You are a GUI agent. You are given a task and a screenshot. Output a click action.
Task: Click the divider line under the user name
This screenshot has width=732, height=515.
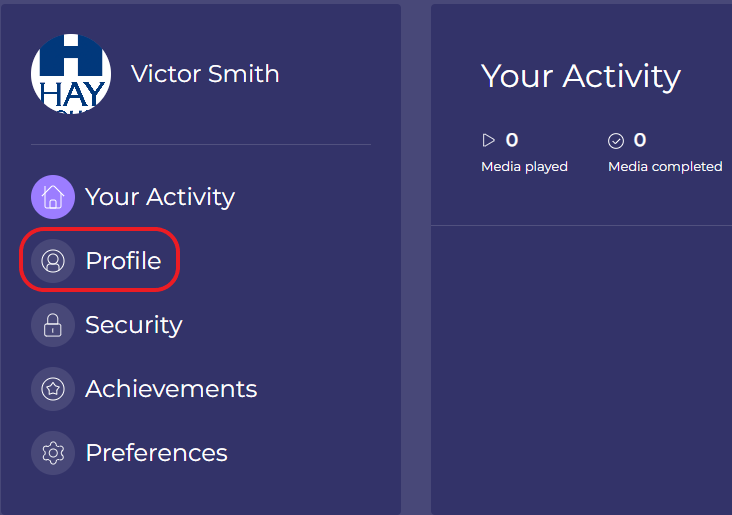pyautogui.click(x=200, y=145)
